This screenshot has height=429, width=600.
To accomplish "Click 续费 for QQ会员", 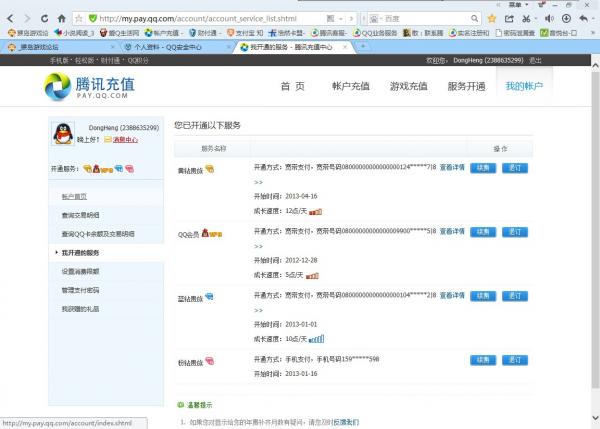I will (x=483, y=232).
